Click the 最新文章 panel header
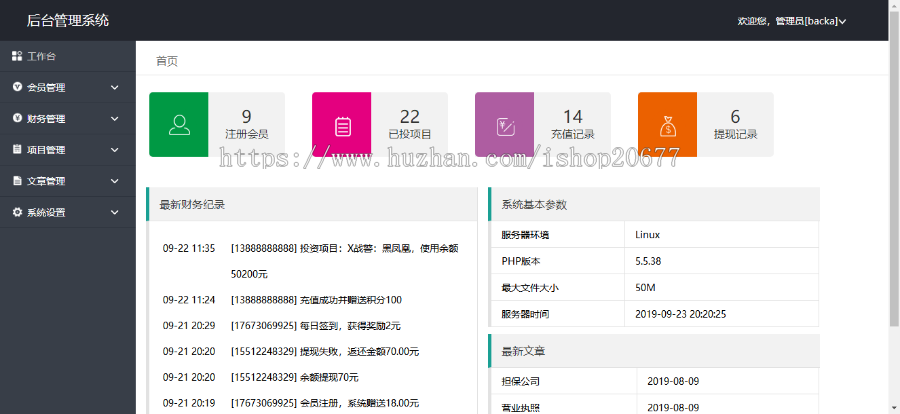The image size is (900, 414). [654, 351]
